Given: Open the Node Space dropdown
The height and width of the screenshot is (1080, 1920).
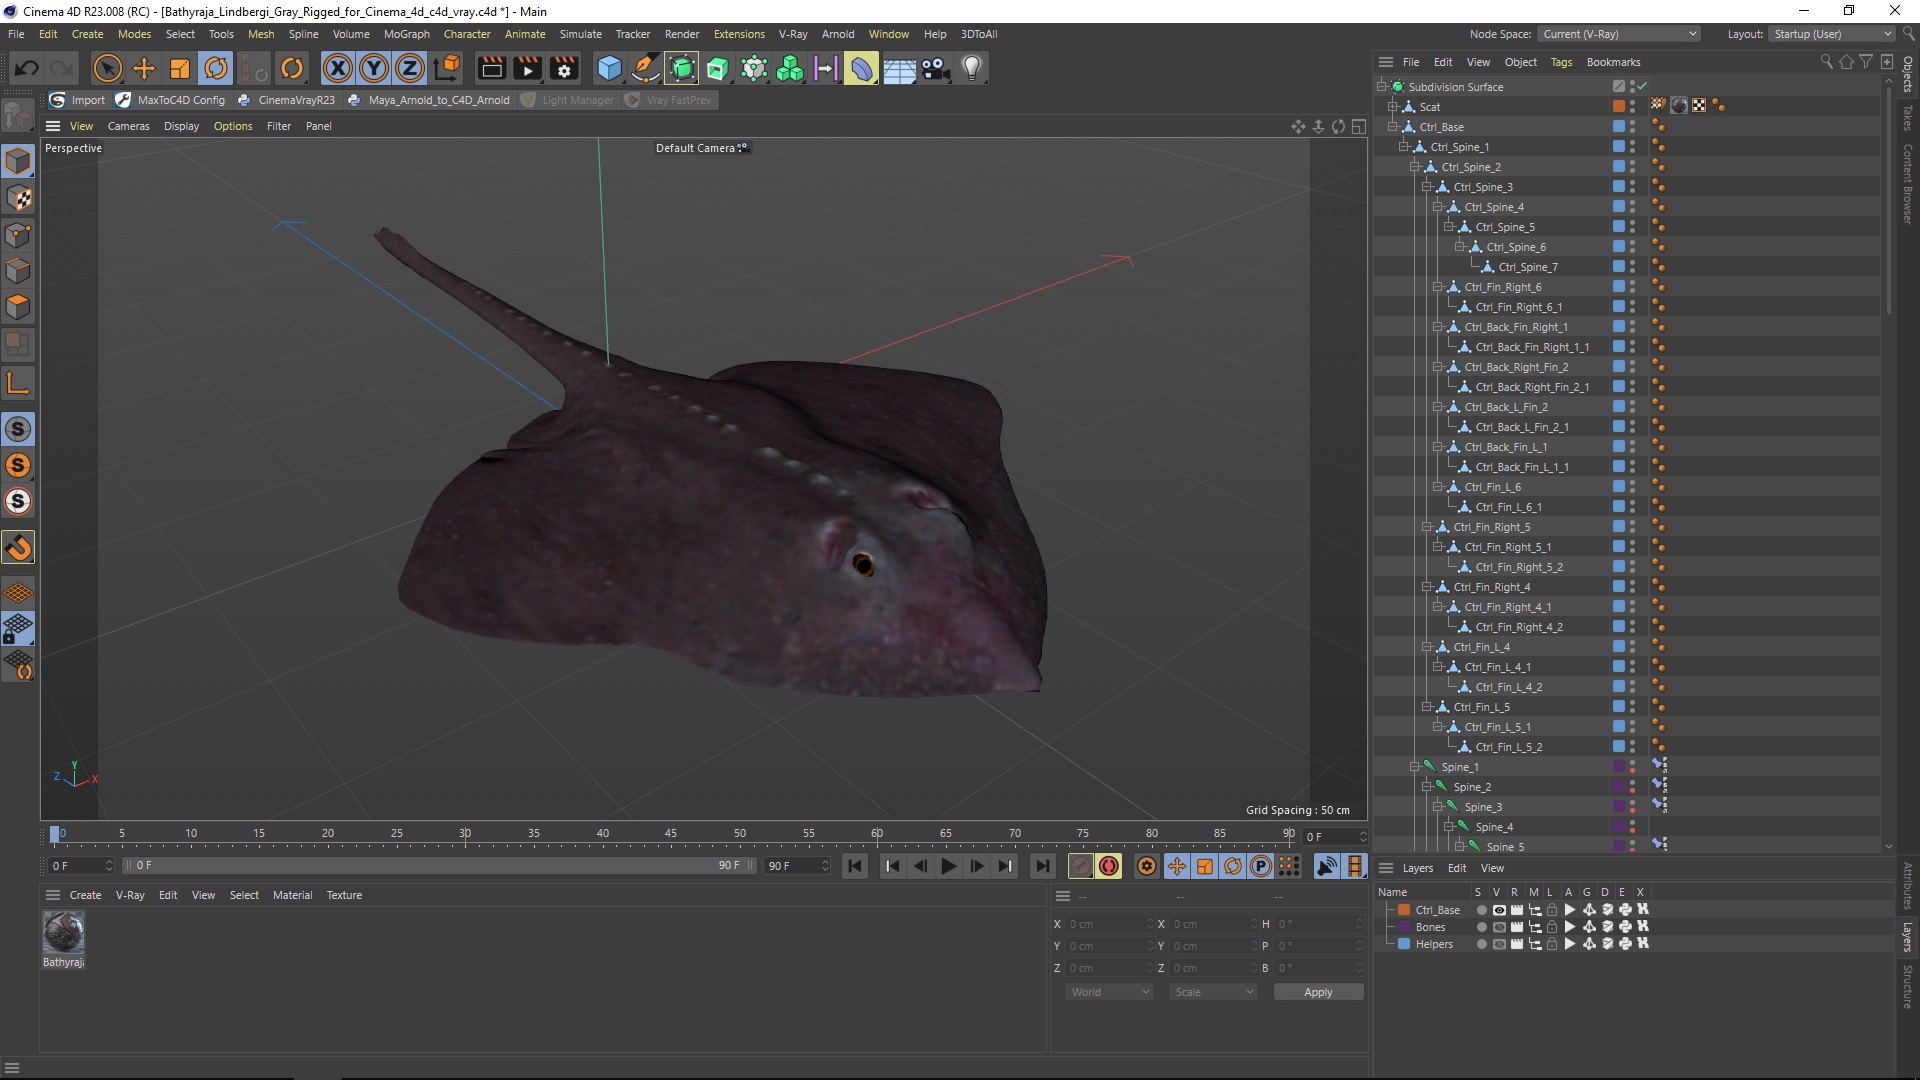Looking at the screenshot, I should click(1618, 34).
